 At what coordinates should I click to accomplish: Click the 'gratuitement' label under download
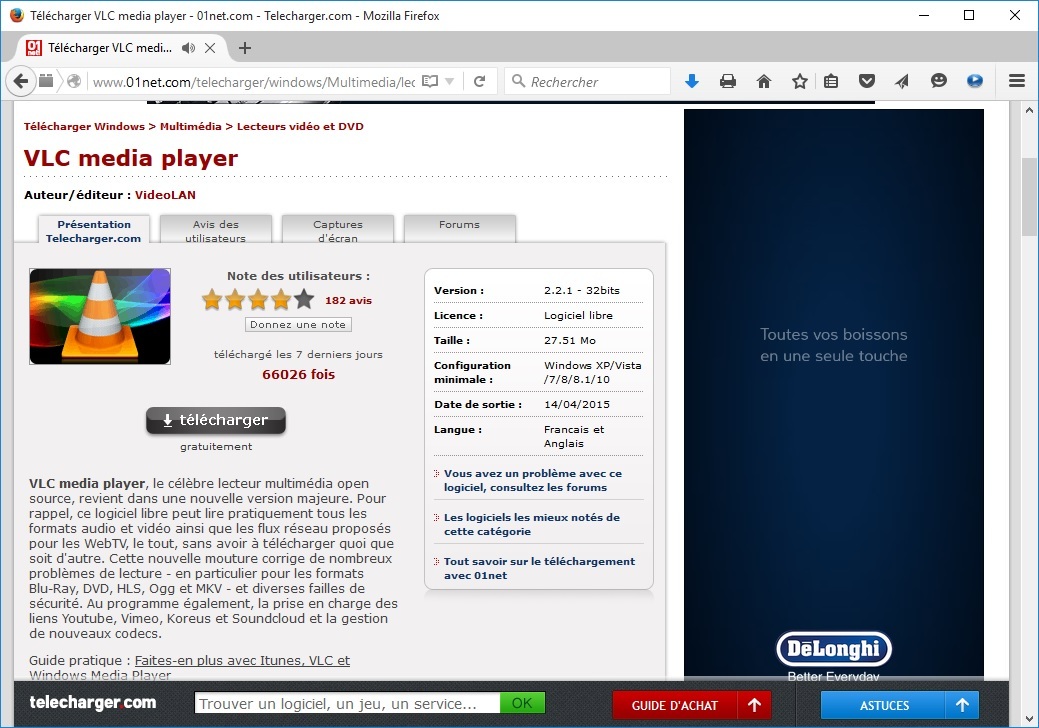coord(216,447)
